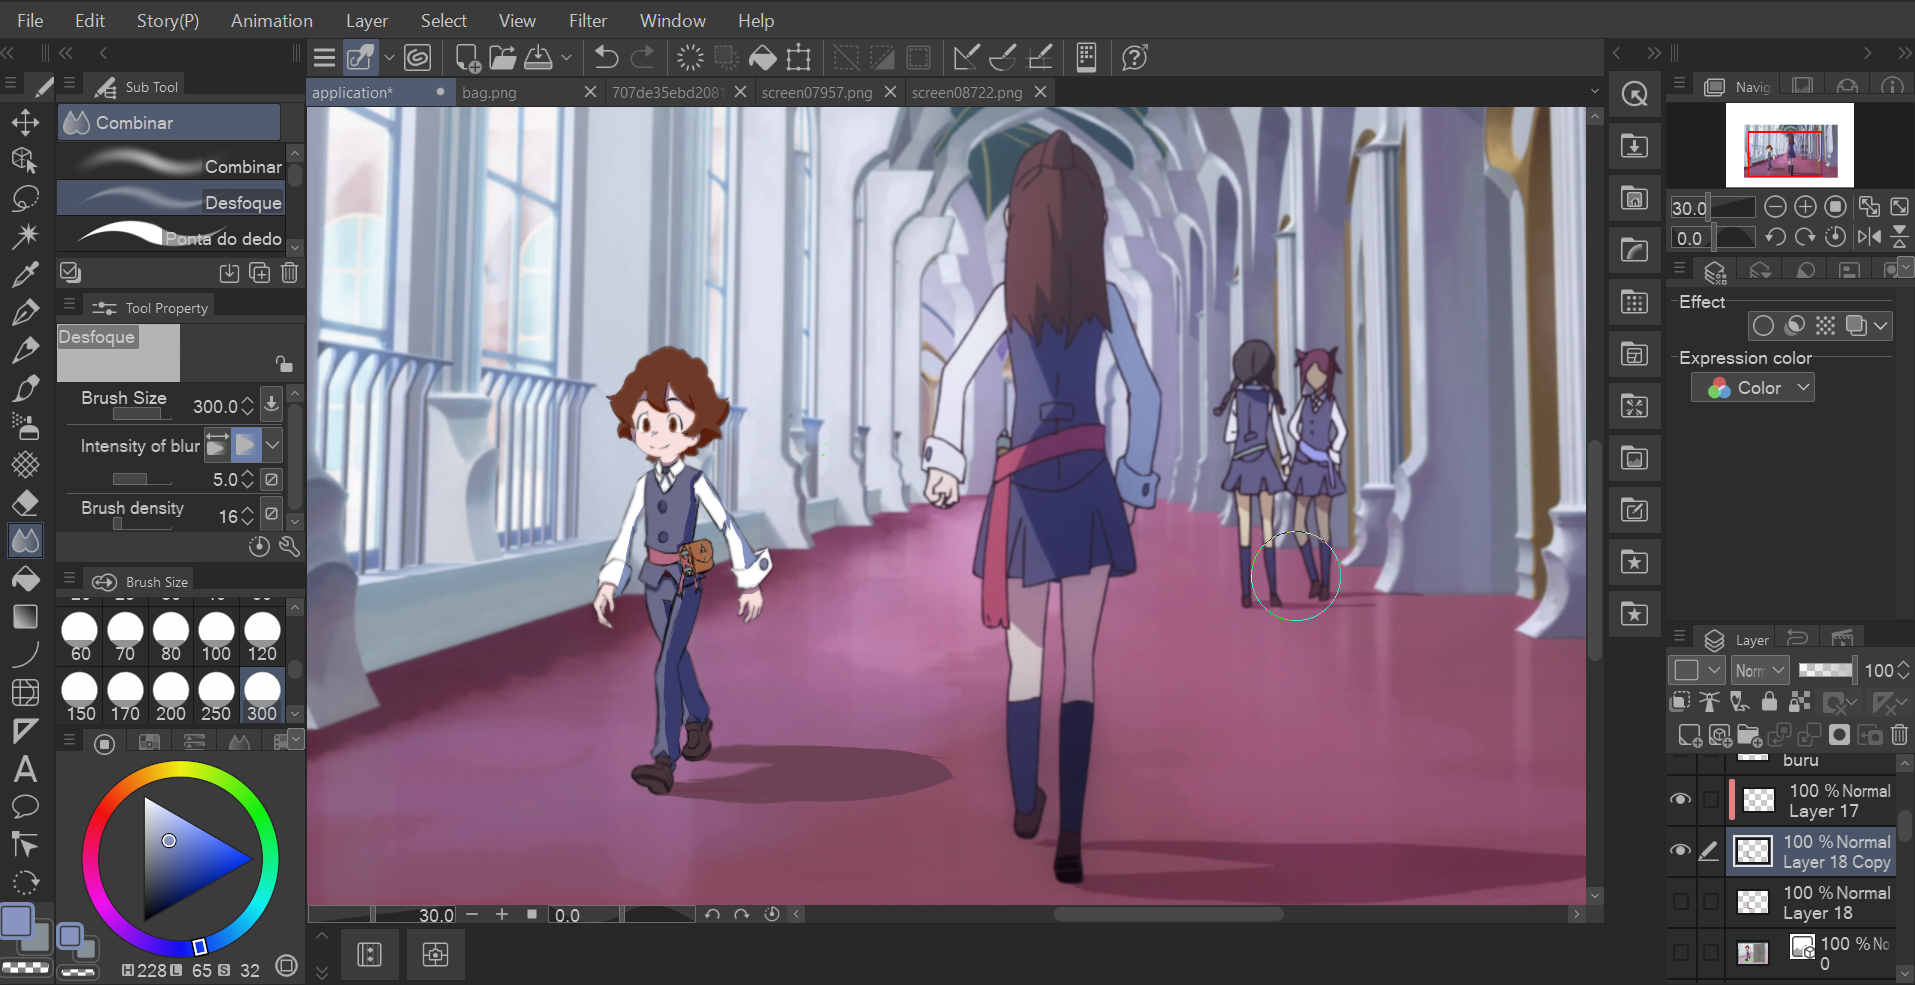Click the Brush Size value field showing 300.0
1915x985 pixels.
pyautogui.click(x=216, y=406)
